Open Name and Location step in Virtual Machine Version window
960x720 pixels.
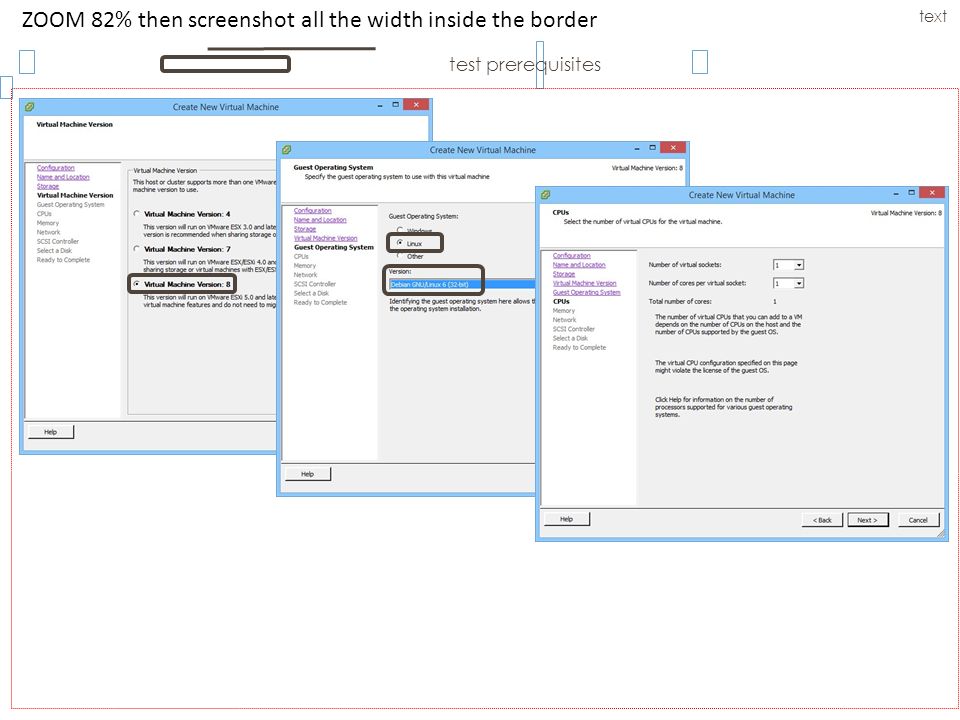(x=62, y=176)
